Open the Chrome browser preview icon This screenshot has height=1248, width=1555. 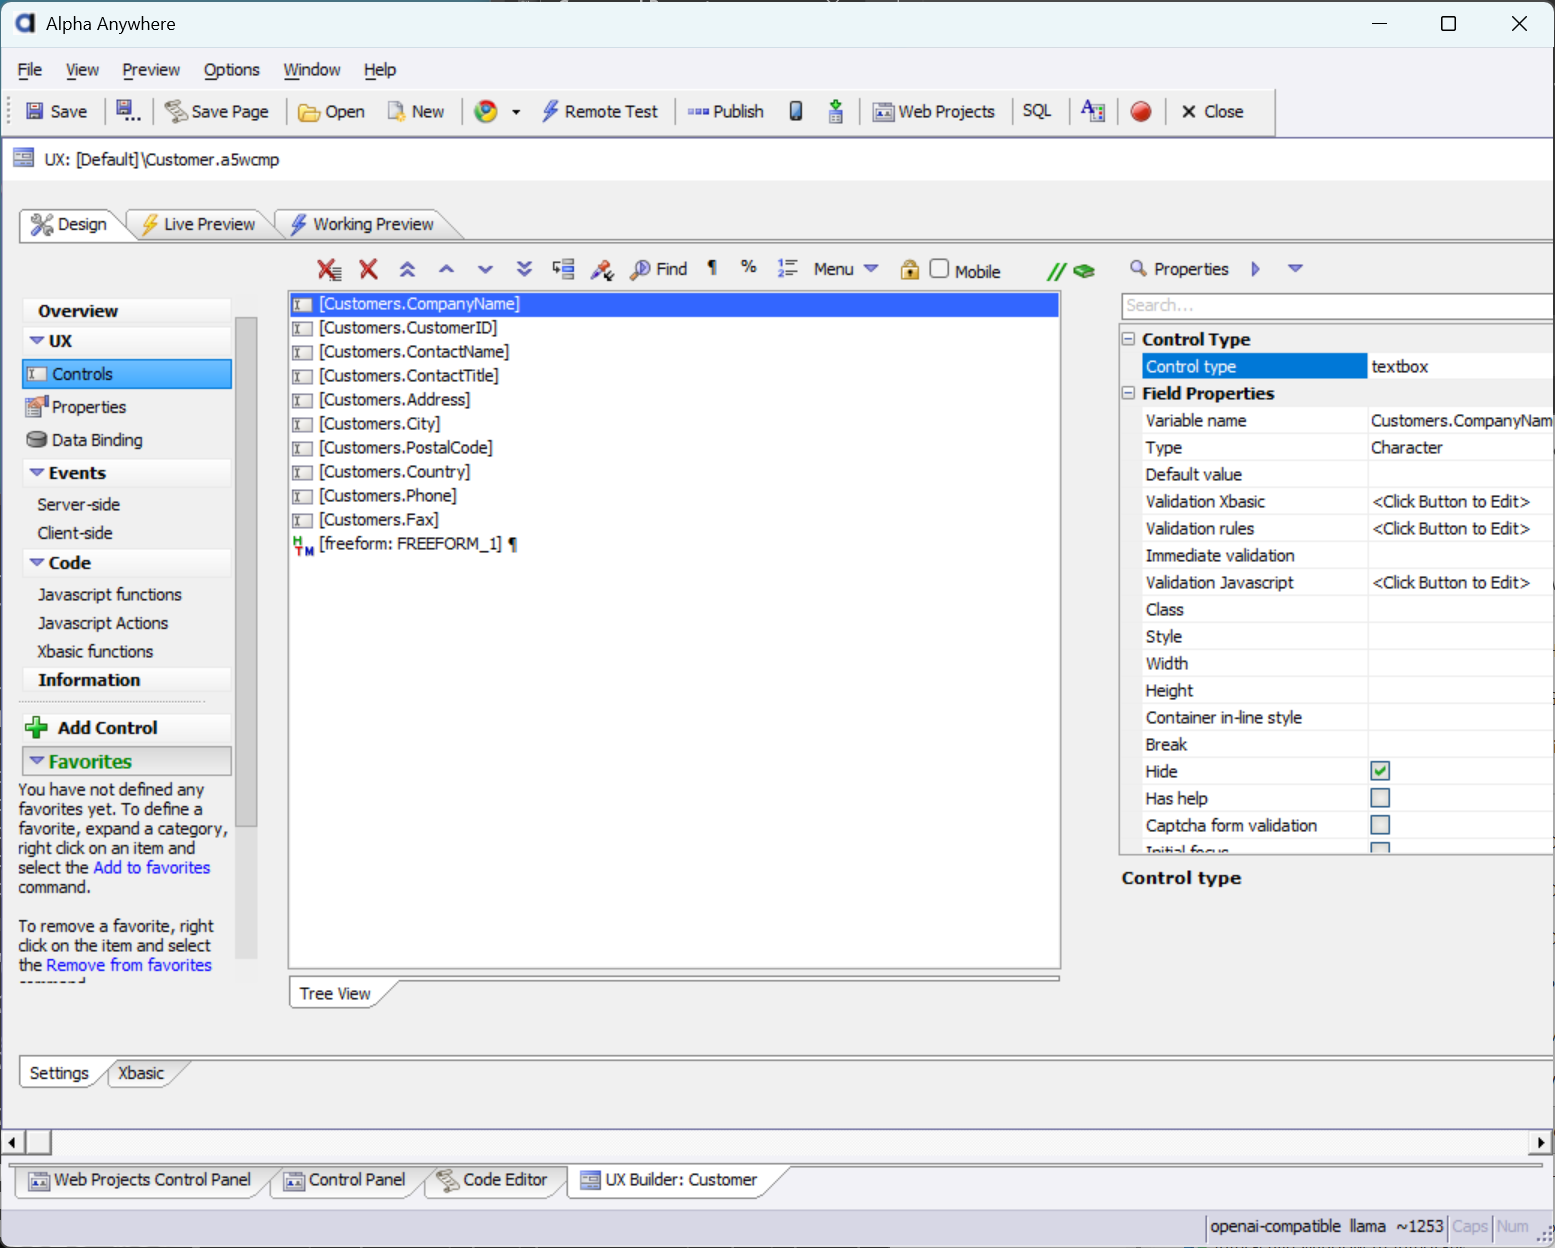(x=486, y=111)
